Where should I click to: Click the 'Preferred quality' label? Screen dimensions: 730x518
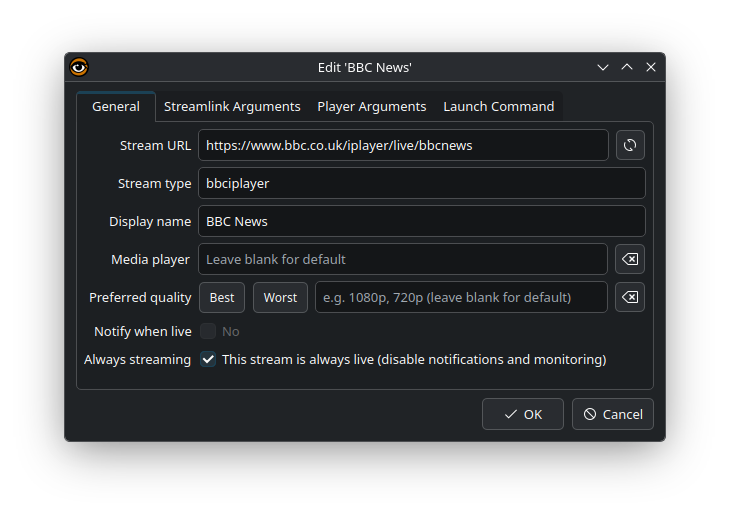click(140, 297)
